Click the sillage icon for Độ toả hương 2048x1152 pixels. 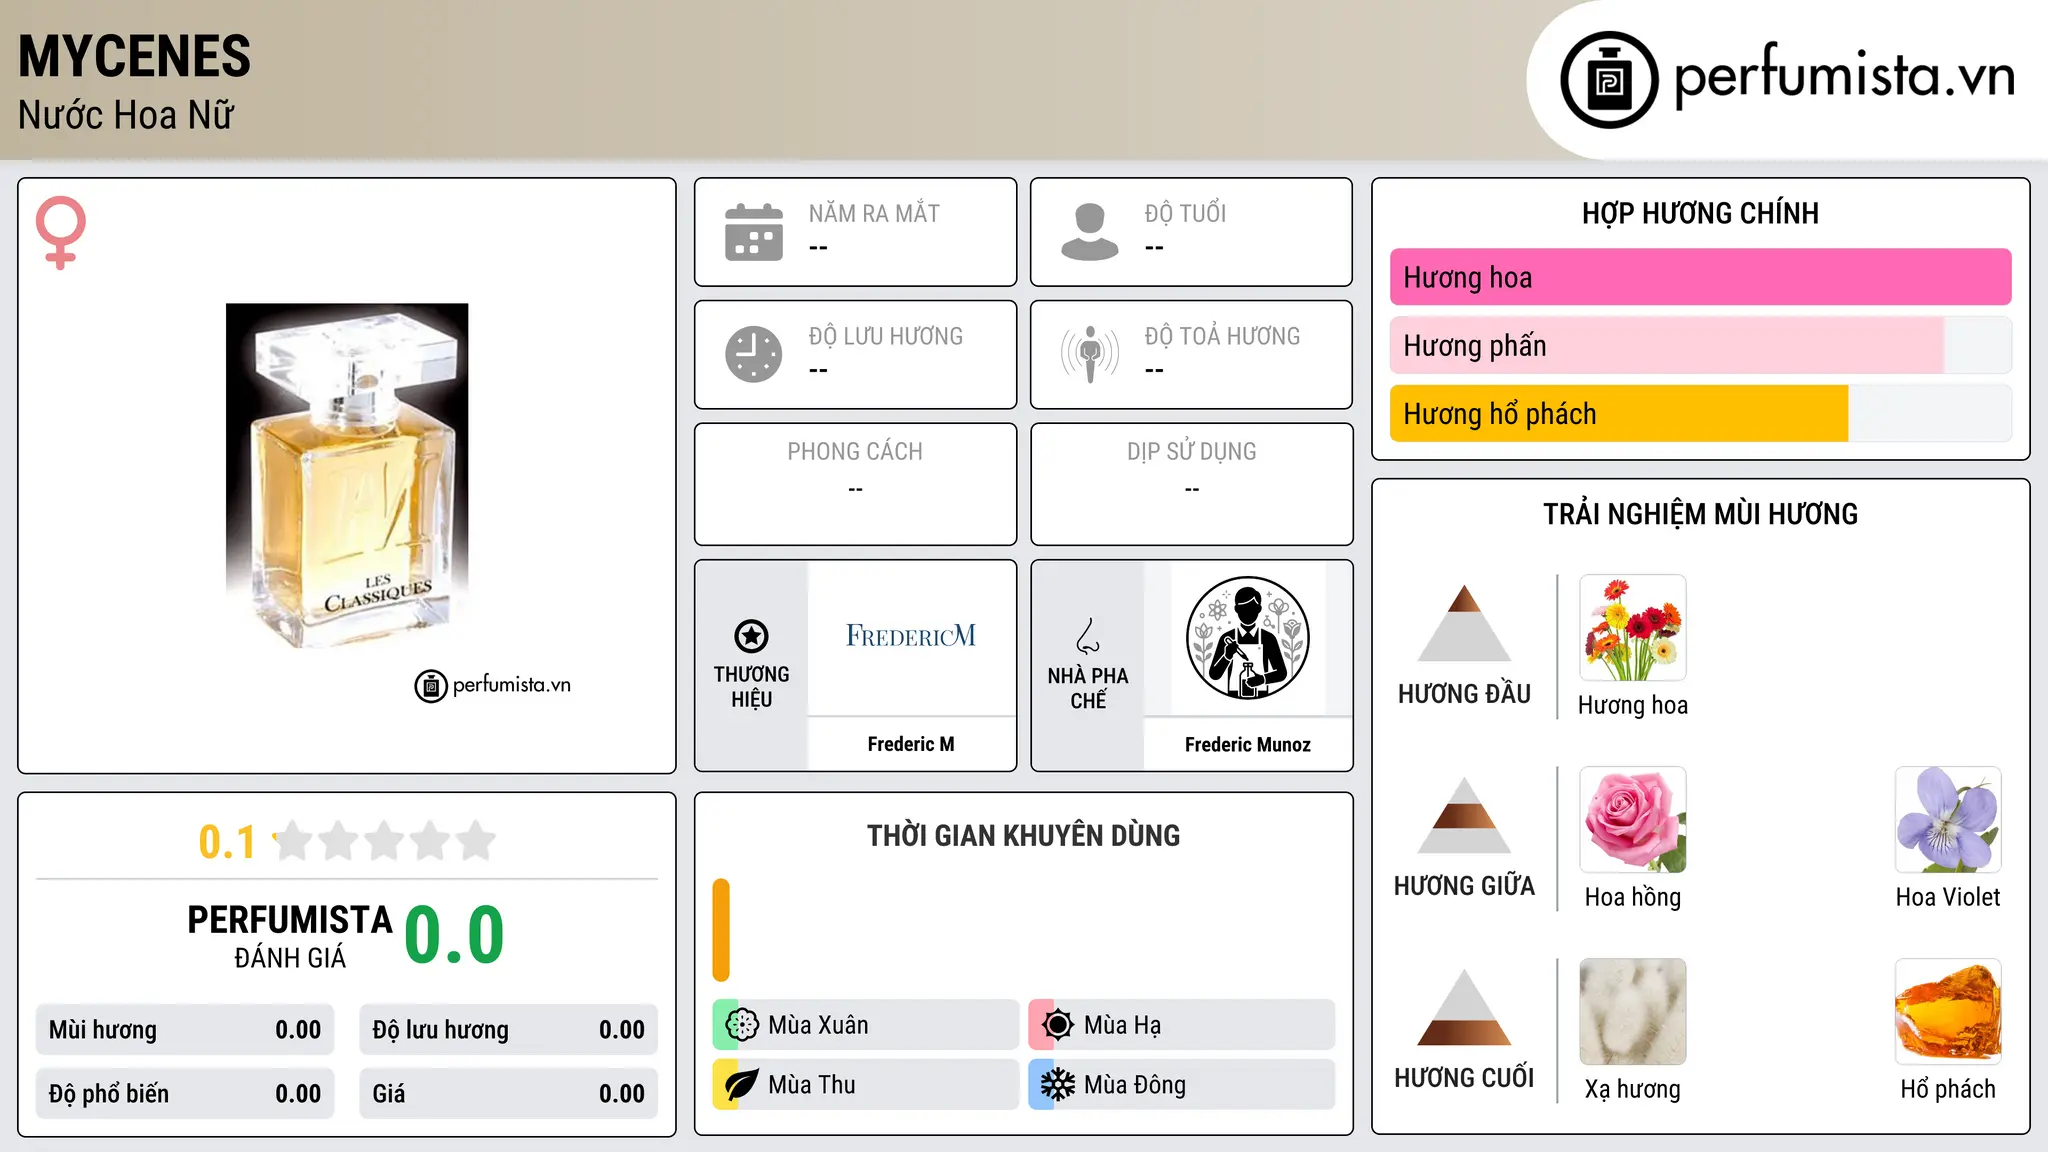click(1090, 354)
